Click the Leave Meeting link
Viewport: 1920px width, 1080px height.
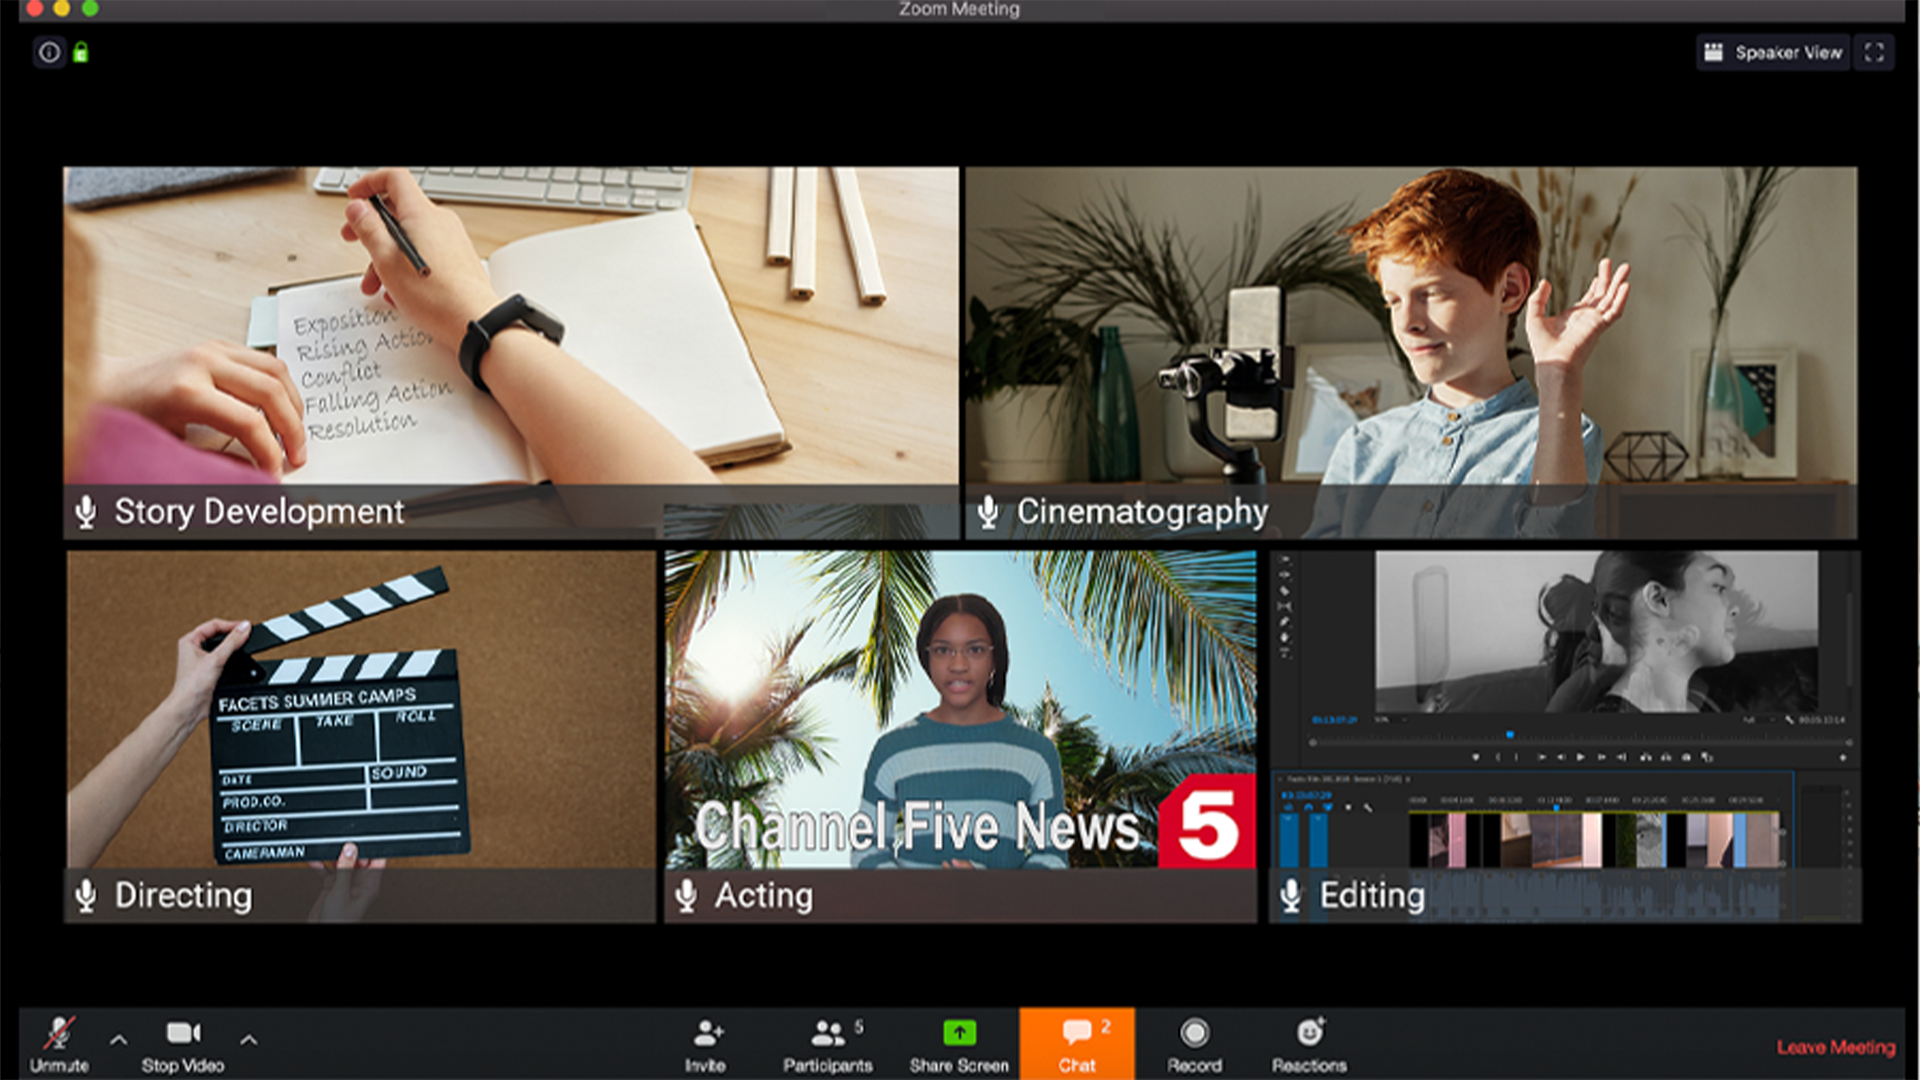(x=1835, y=1047)
